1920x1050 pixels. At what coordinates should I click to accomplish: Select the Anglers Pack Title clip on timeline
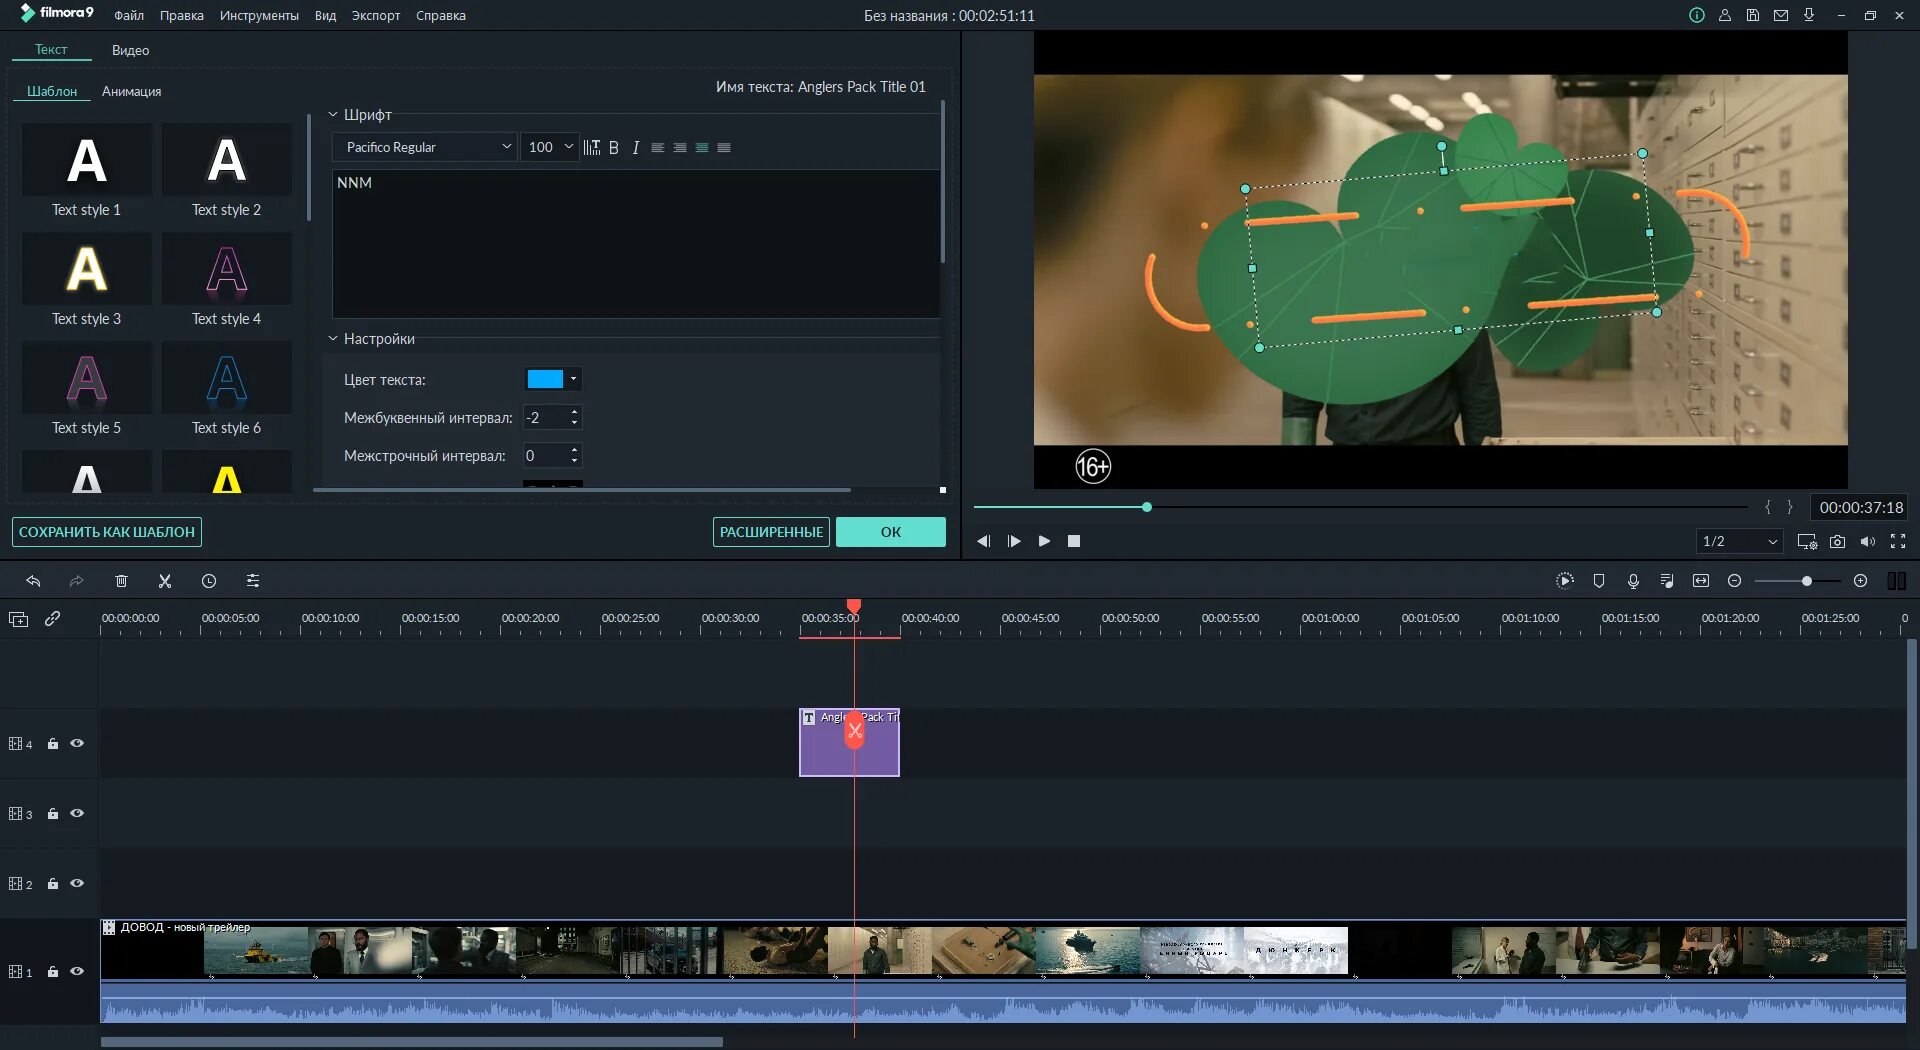click(849, 742)
